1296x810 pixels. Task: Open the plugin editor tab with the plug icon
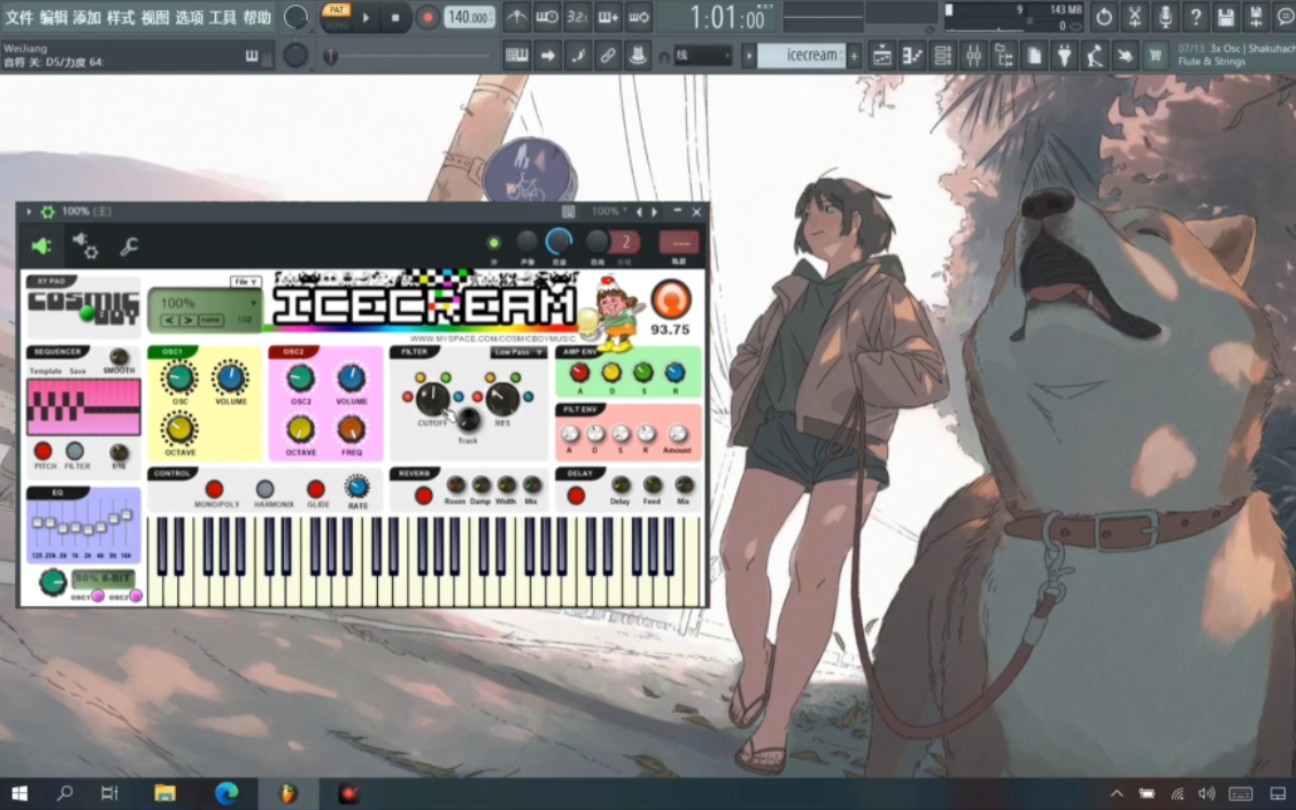[x=42, y=245]
